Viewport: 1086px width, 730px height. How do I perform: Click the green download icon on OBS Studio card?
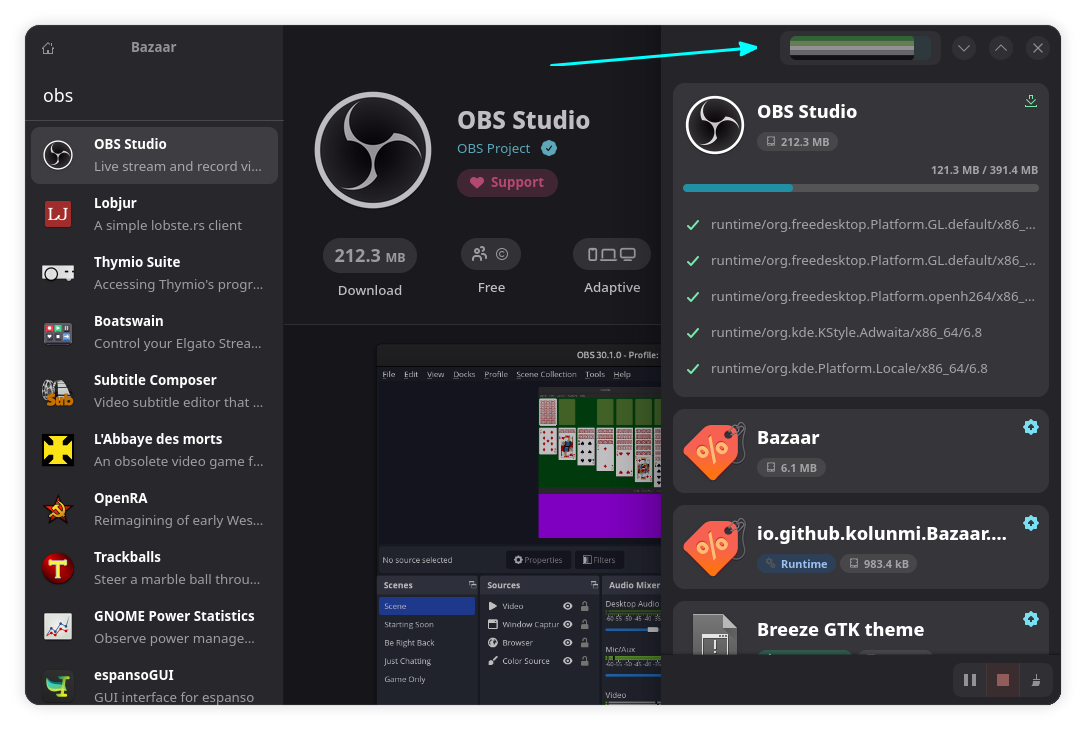(1030, 100)
